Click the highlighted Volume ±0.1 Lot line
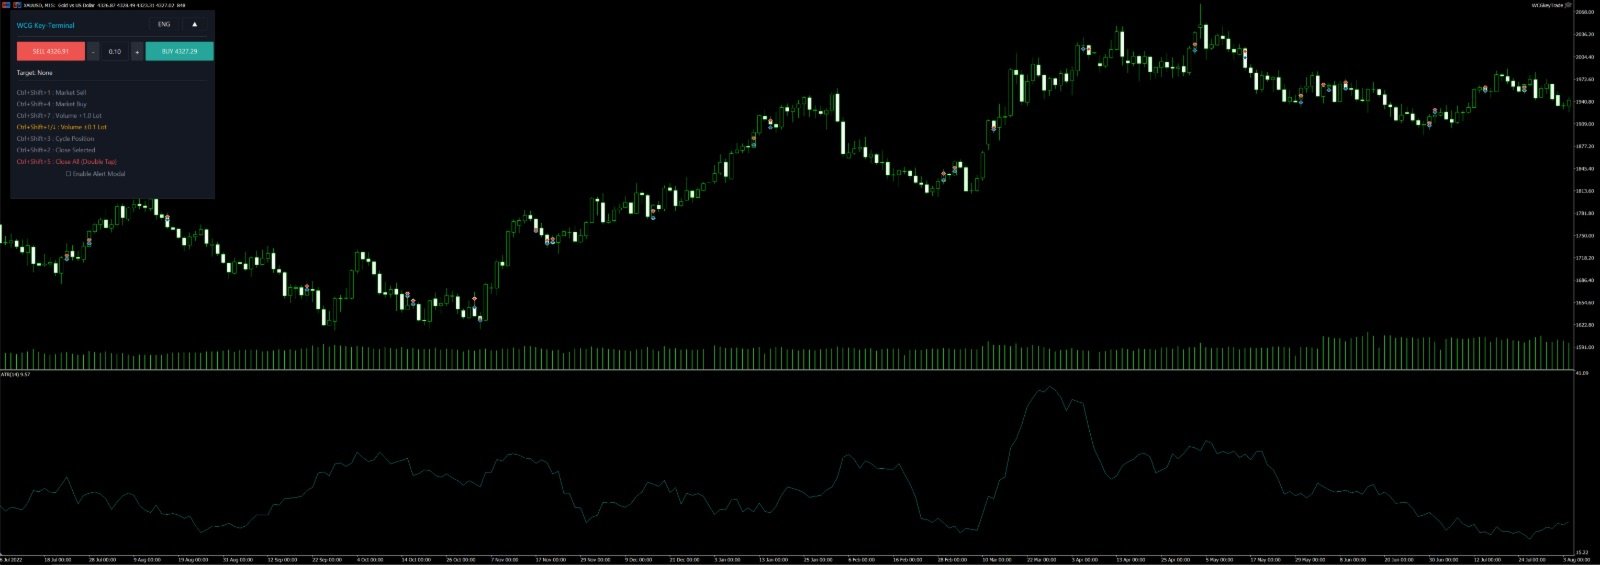 coord(61,127)
